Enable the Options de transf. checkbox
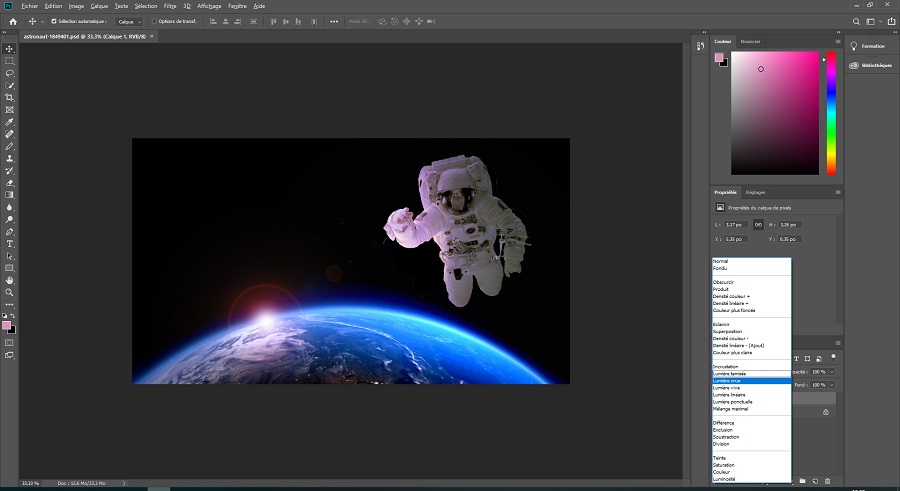This screenshot has width=900, height=491. [x=154, y=21]
